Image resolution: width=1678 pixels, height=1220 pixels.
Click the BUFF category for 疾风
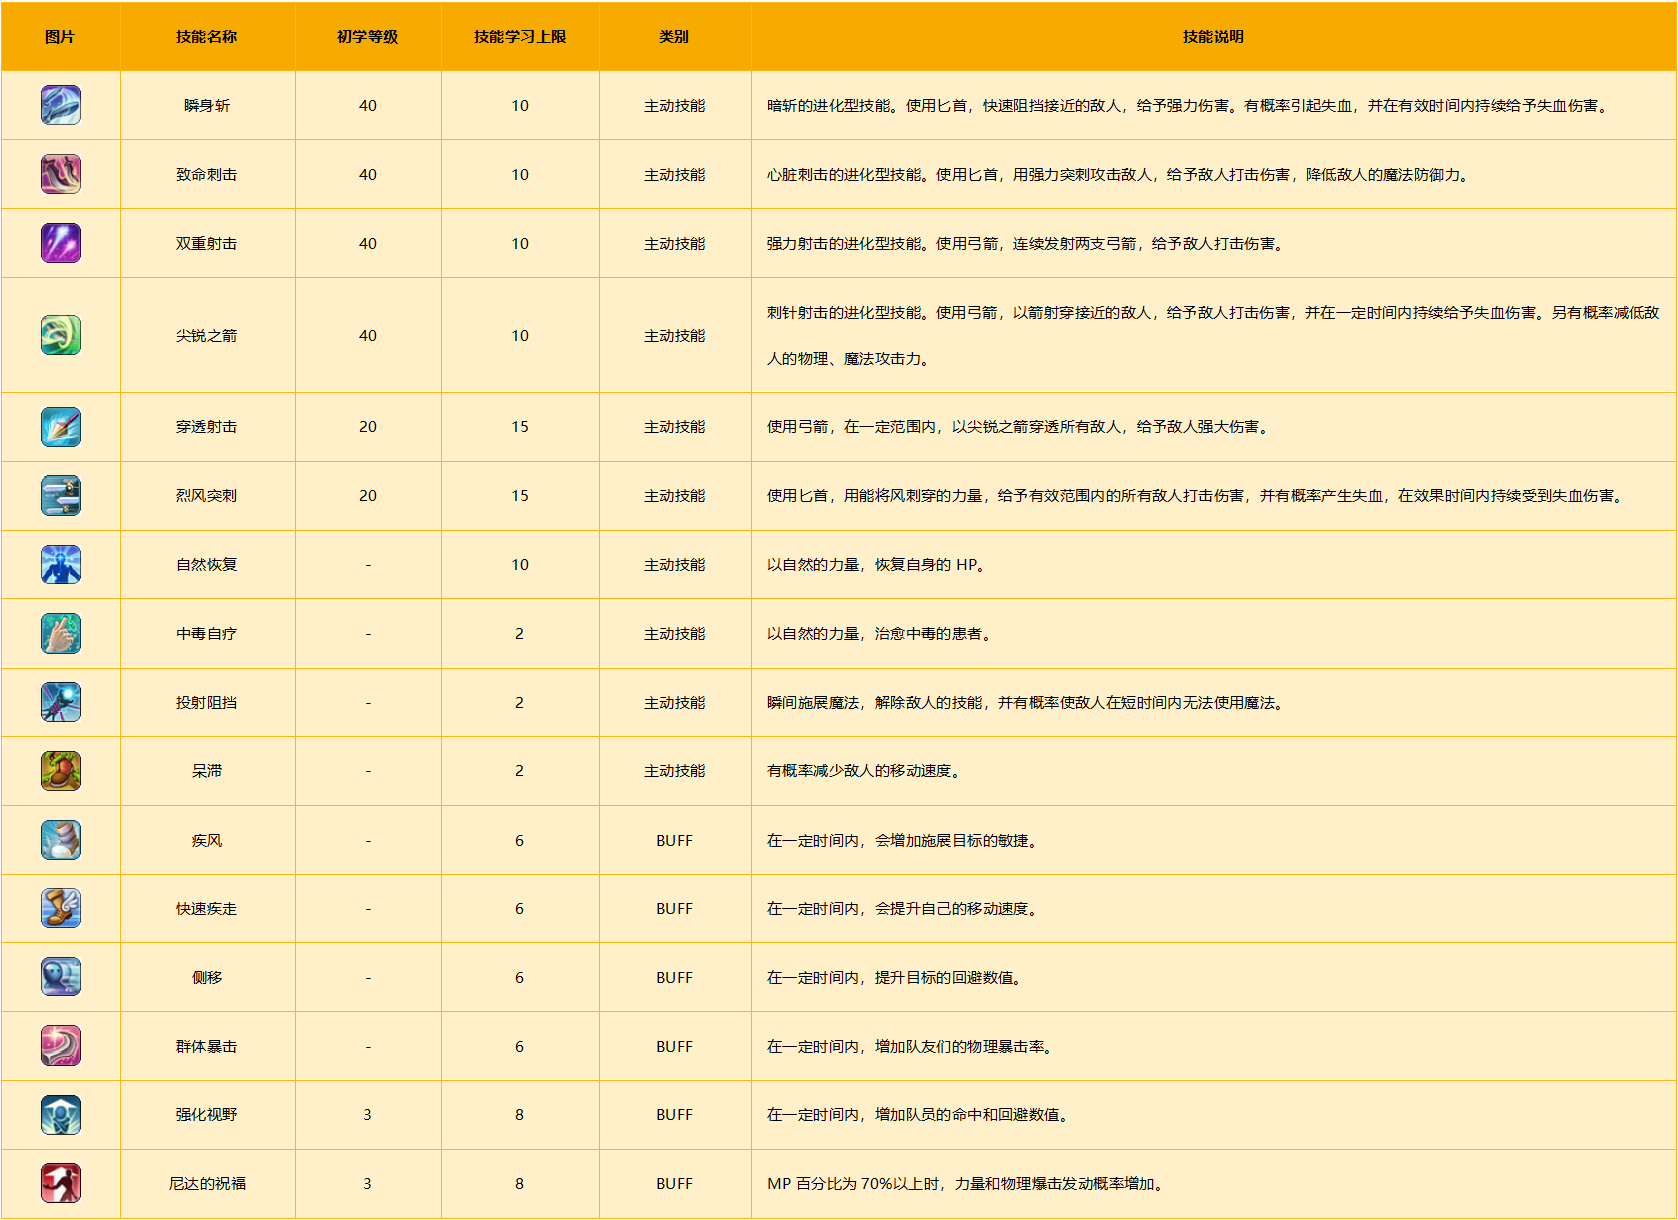point(674,841)
